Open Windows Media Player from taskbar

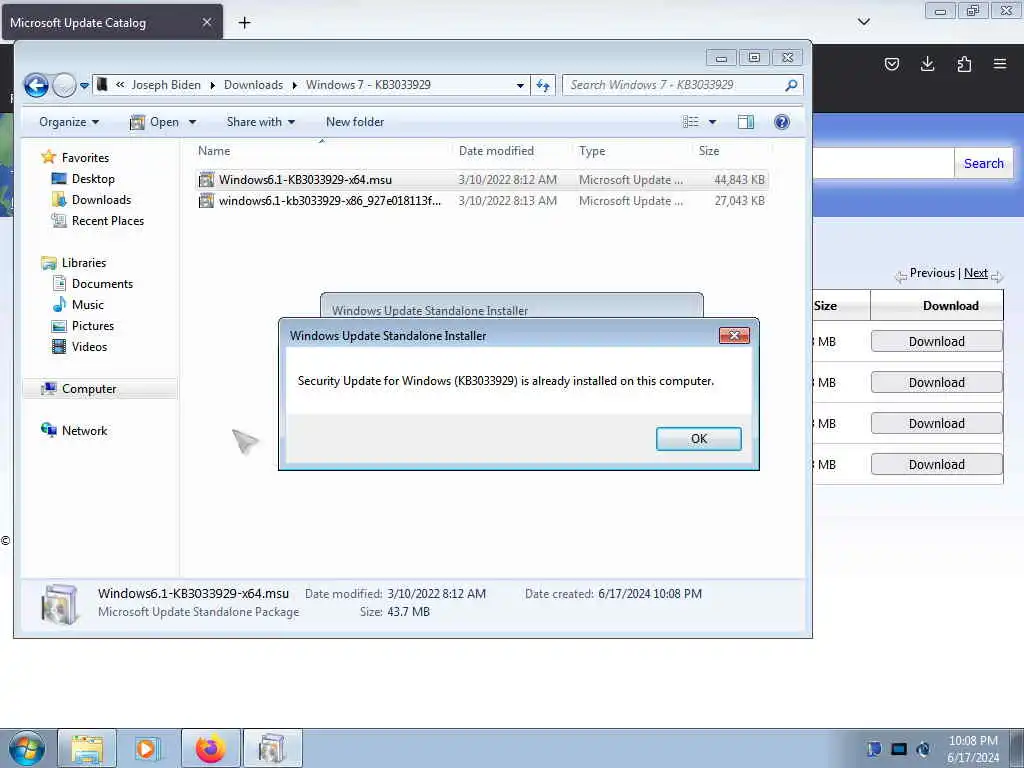147,748
